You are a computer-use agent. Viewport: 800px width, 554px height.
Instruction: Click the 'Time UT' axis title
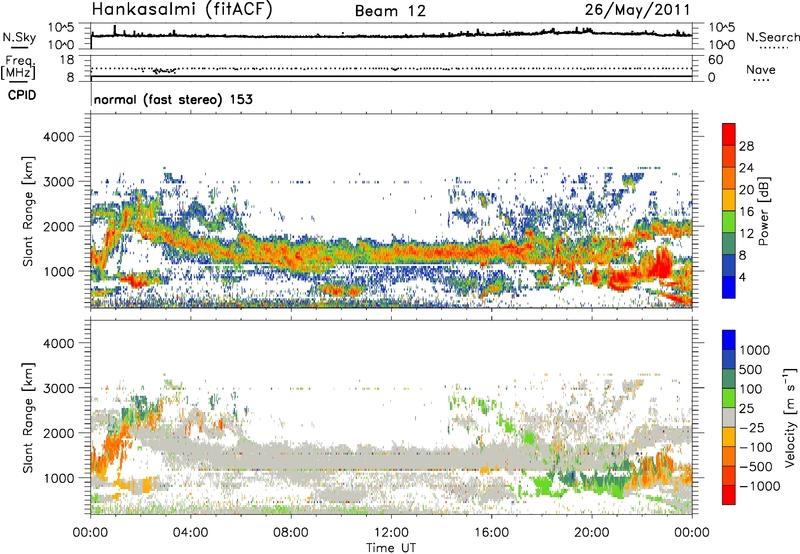coord(391,548)
